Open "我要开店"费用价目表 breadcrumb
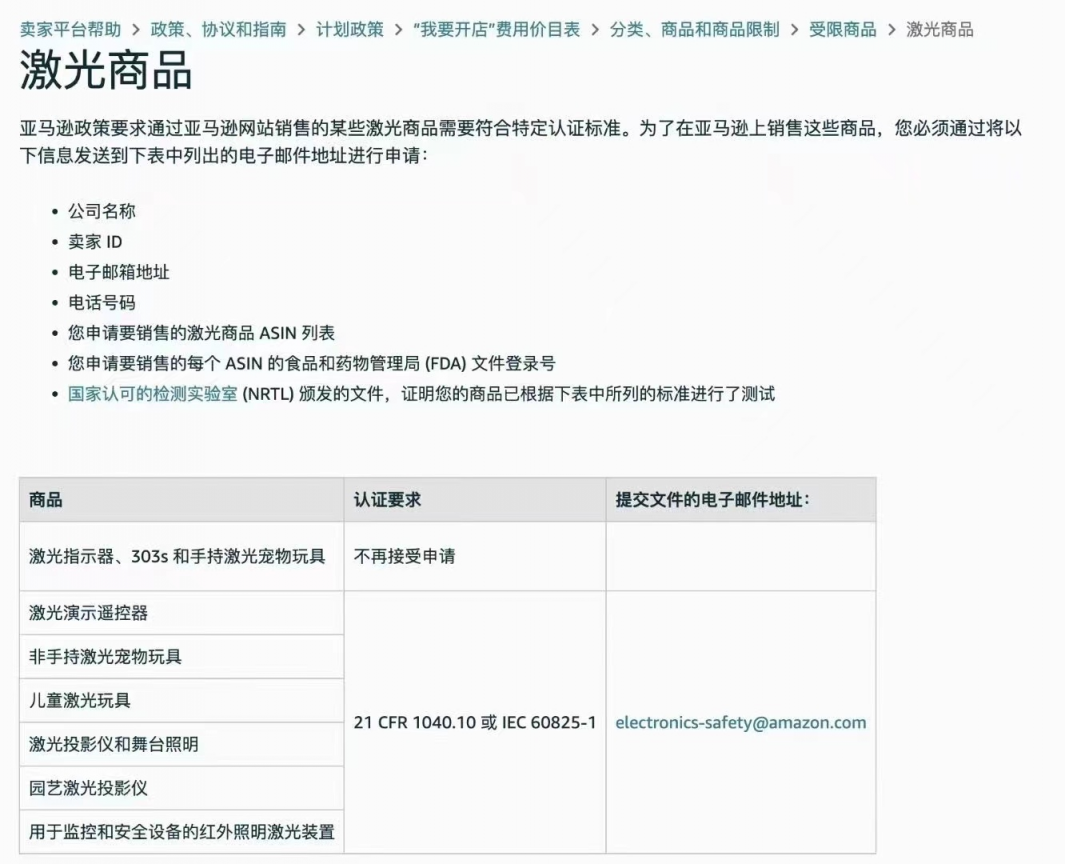1065x864 pixels. tap(497, 30)
